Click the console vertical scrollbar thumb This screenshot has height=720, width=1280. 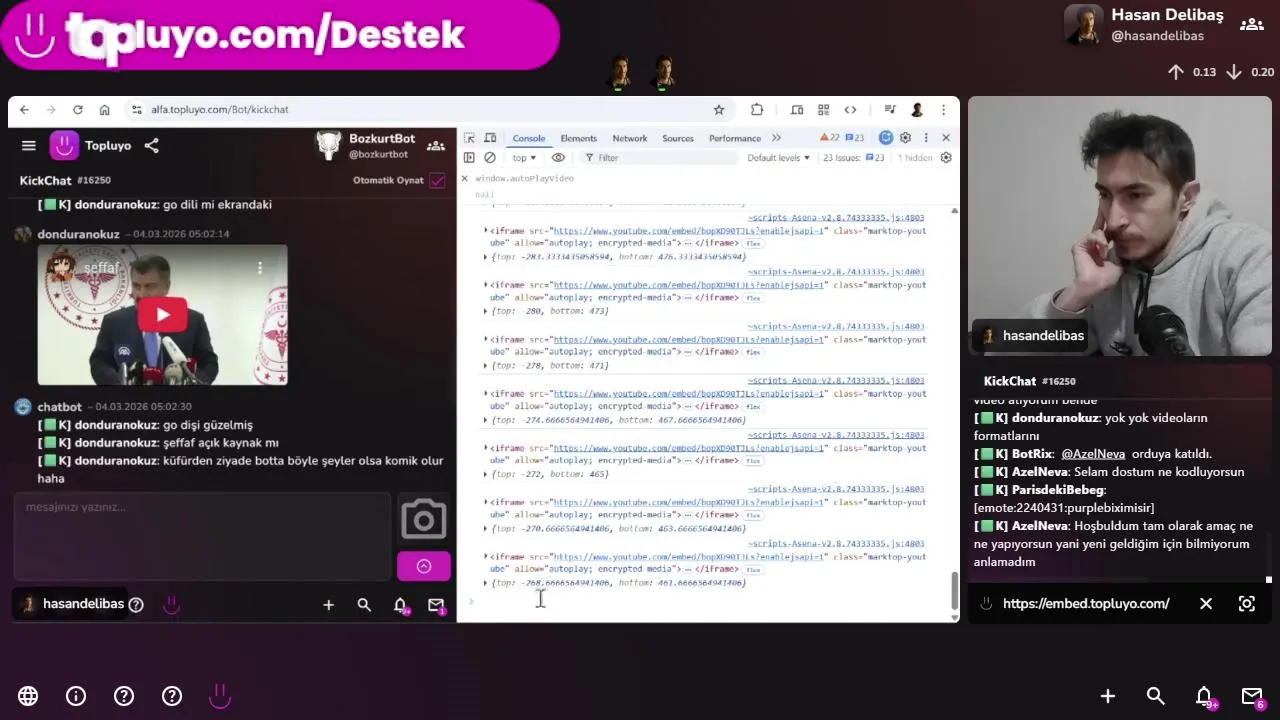tap(954, 590)
